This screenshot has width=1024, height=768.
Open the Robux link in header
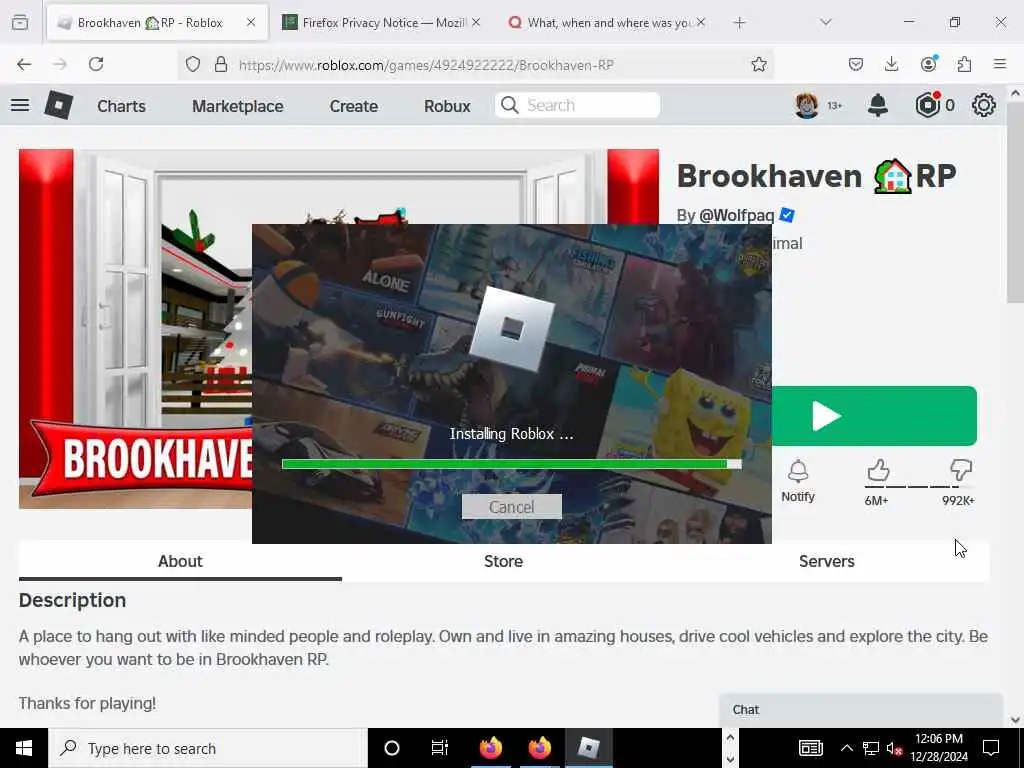[x=447, y=106]
